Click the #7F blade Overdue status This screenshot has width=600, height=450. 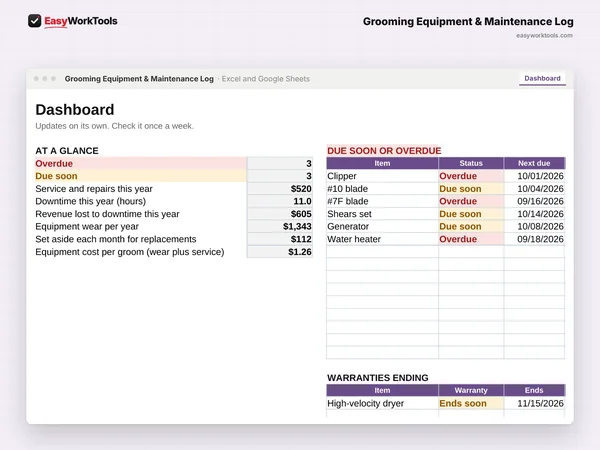471,201
